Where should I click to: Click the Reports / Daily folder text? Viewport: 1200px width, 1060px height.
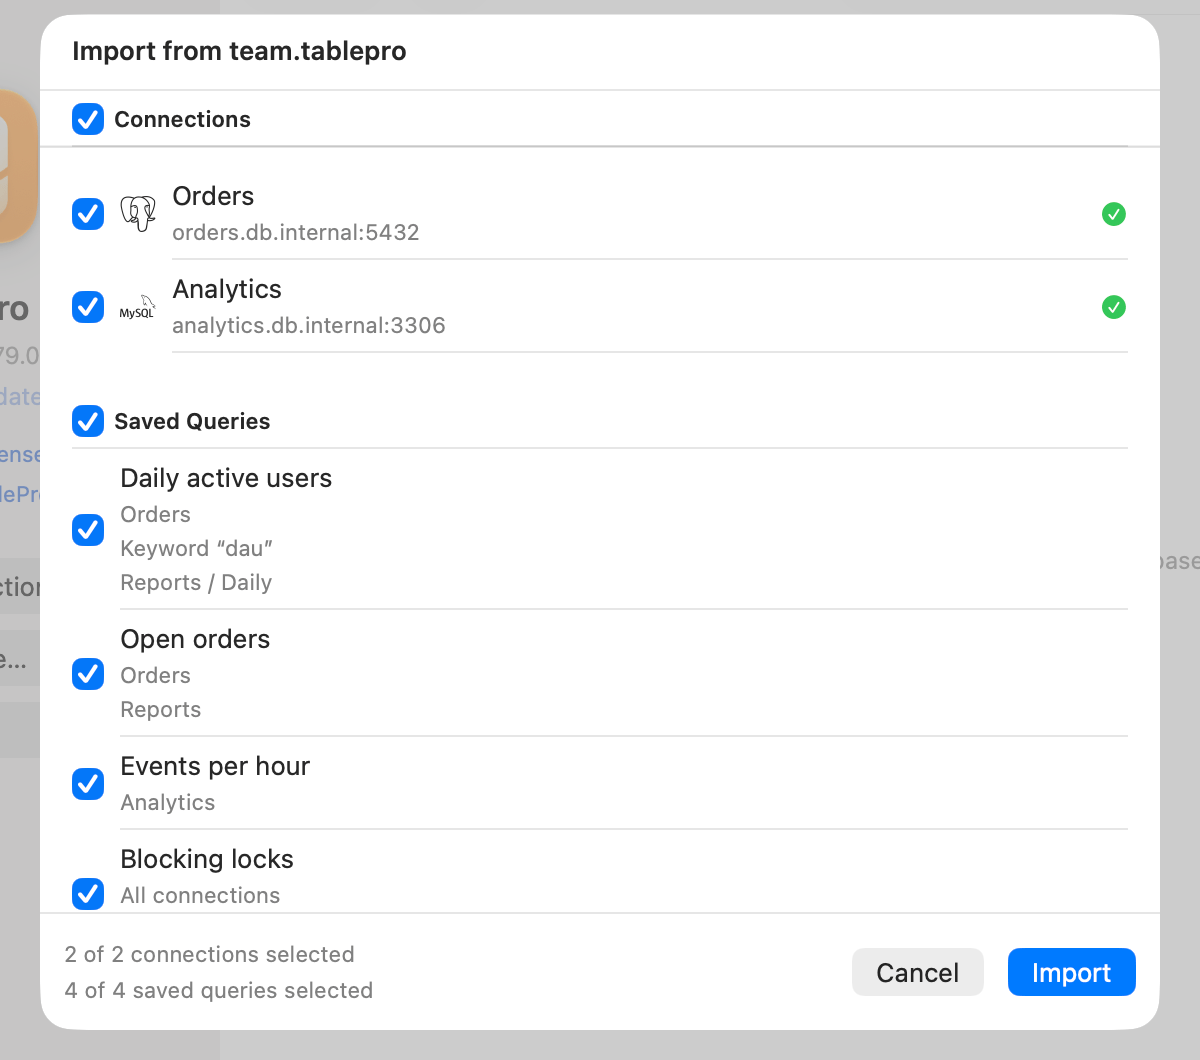pos(196,582)
